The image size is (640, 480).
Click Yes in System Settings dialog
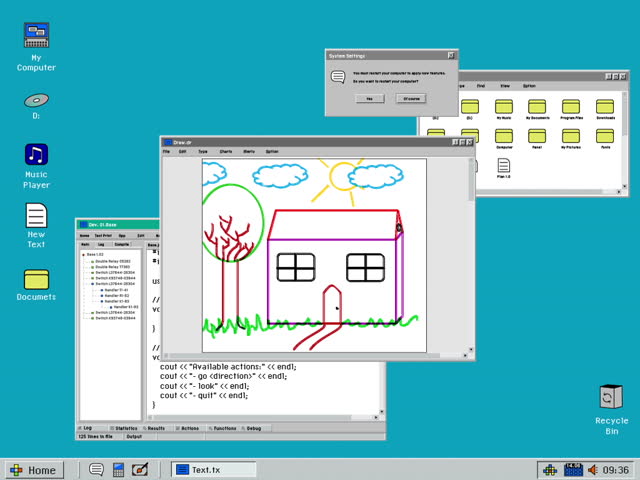point(369,98)
